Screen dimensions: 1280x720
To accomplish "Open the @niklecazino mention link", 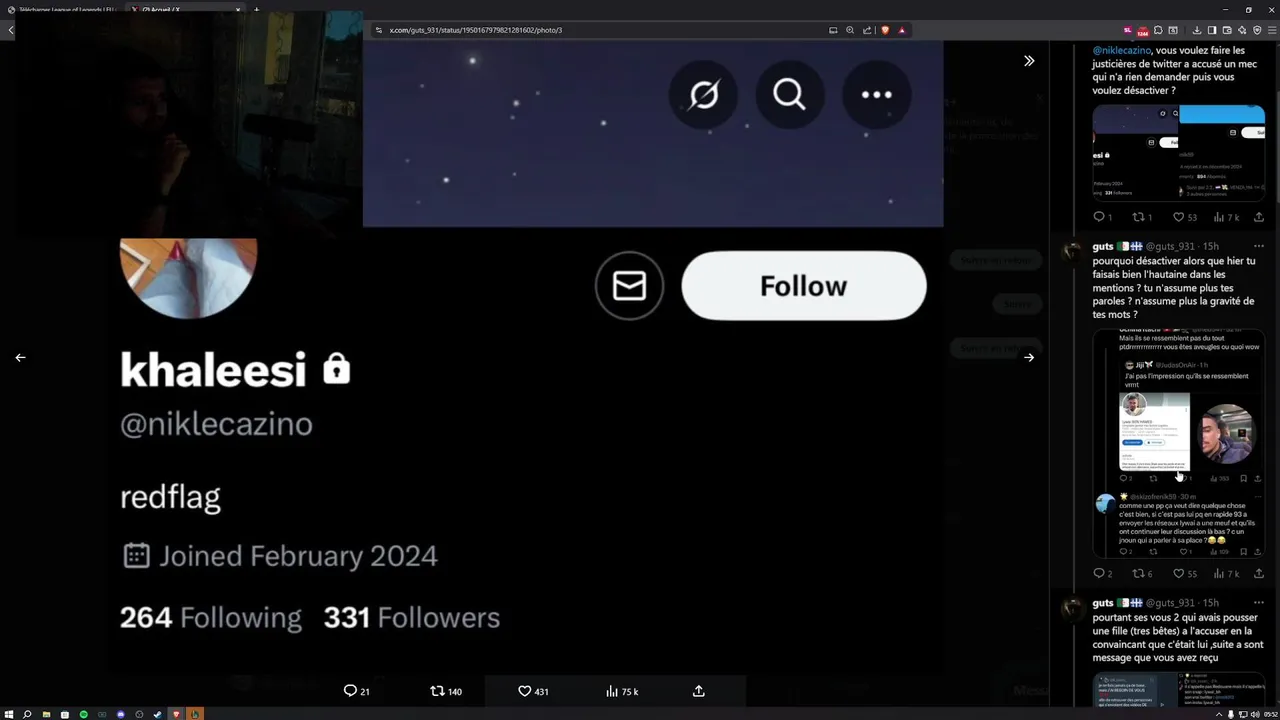I will point(1121,50).
